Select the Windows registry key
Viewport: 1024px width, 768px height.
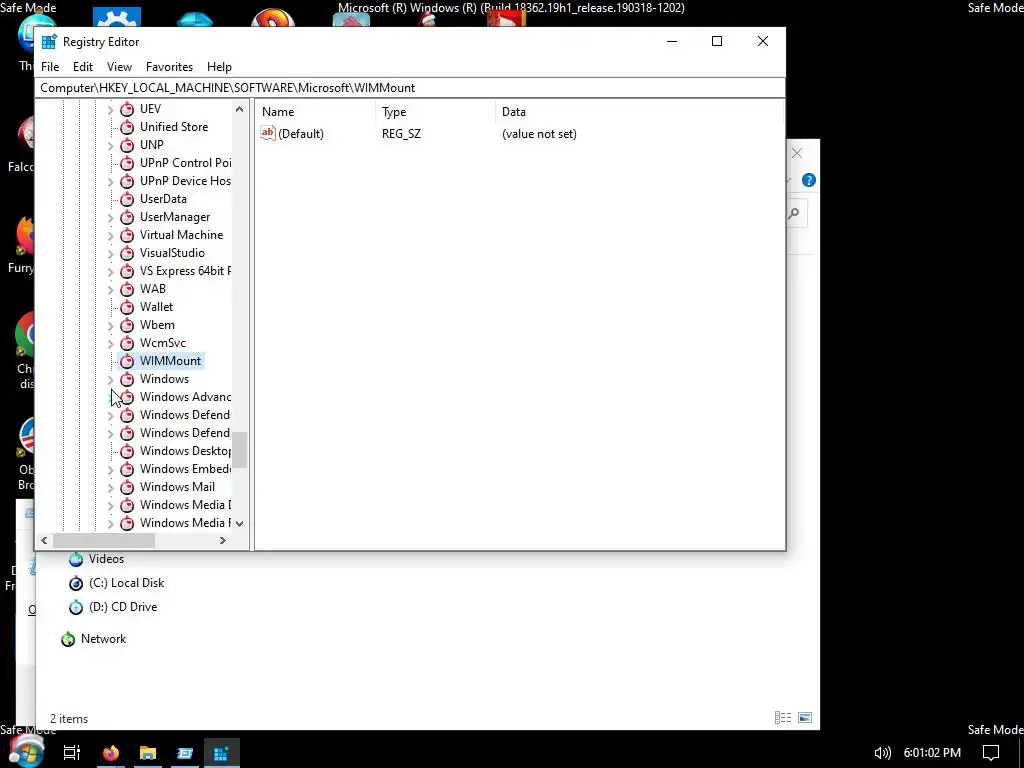pyautogui.click(x=164, y=379)
